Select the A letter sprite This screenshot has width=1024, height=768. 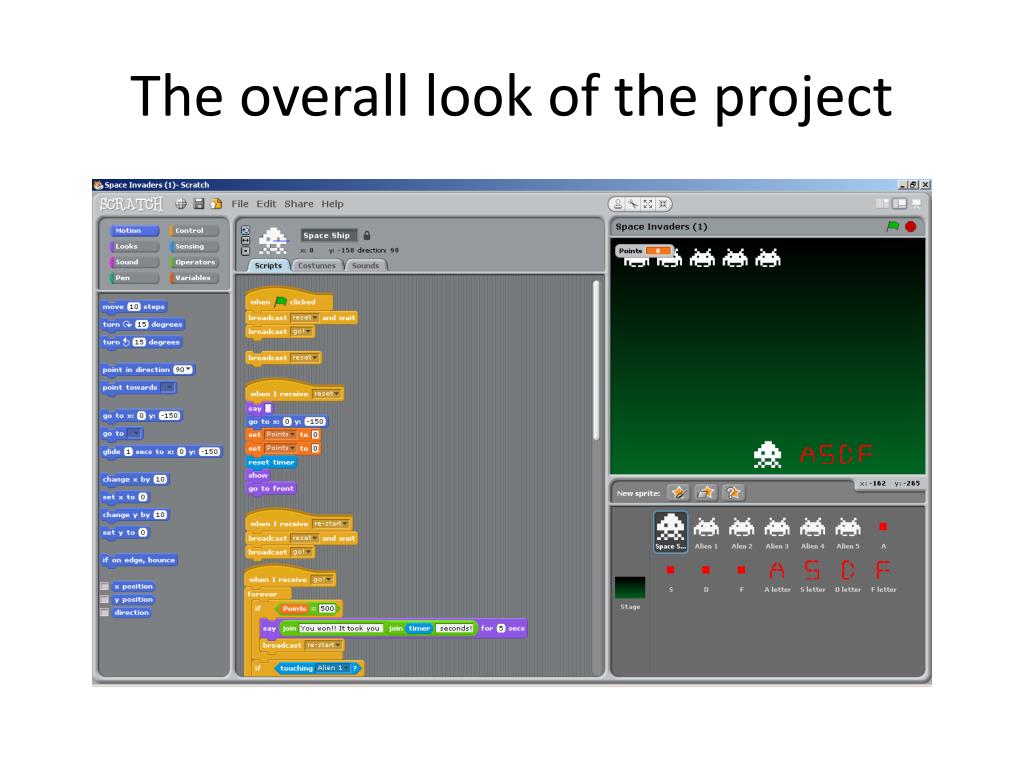point(776,575)
